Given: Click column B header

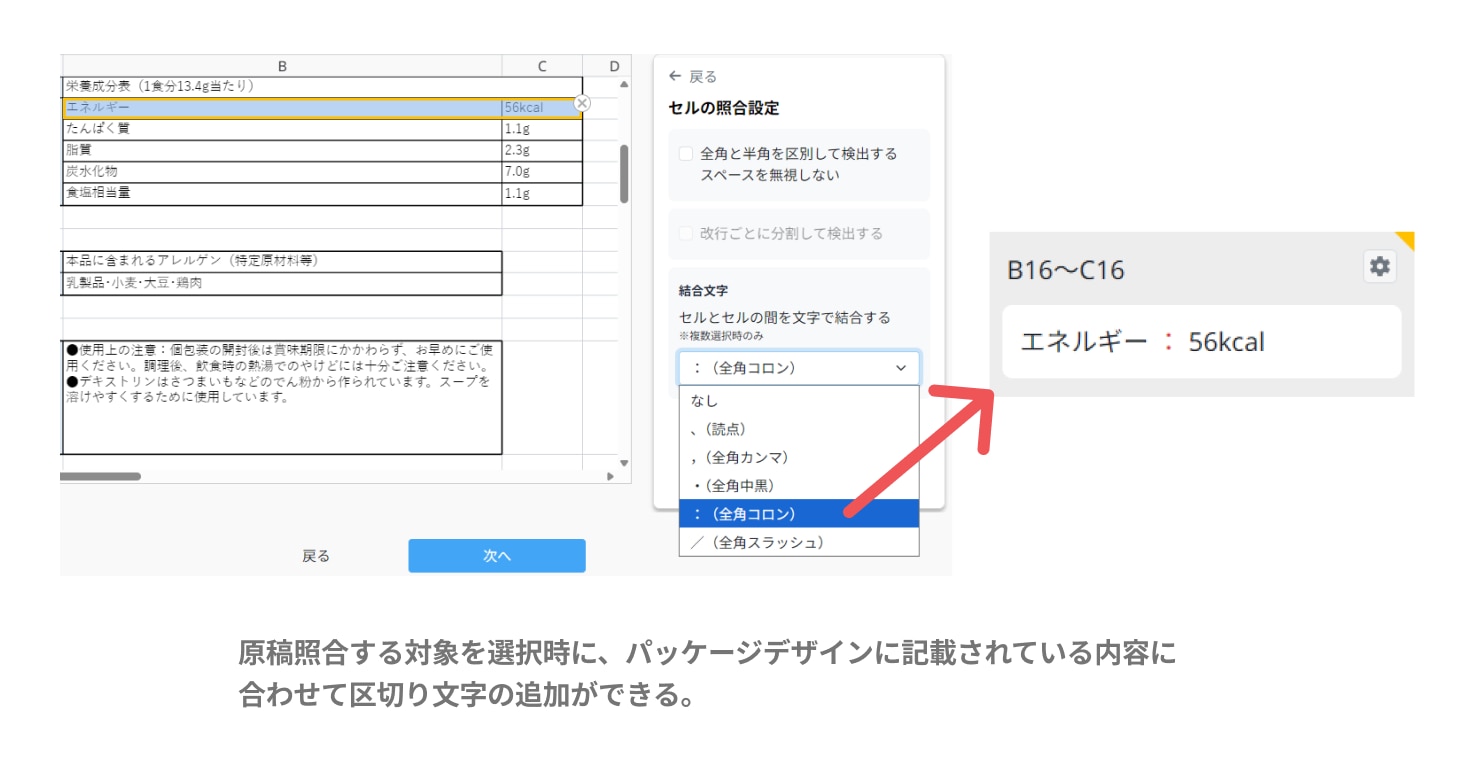Looking at the screenshot, I should [x=282, y=66].
